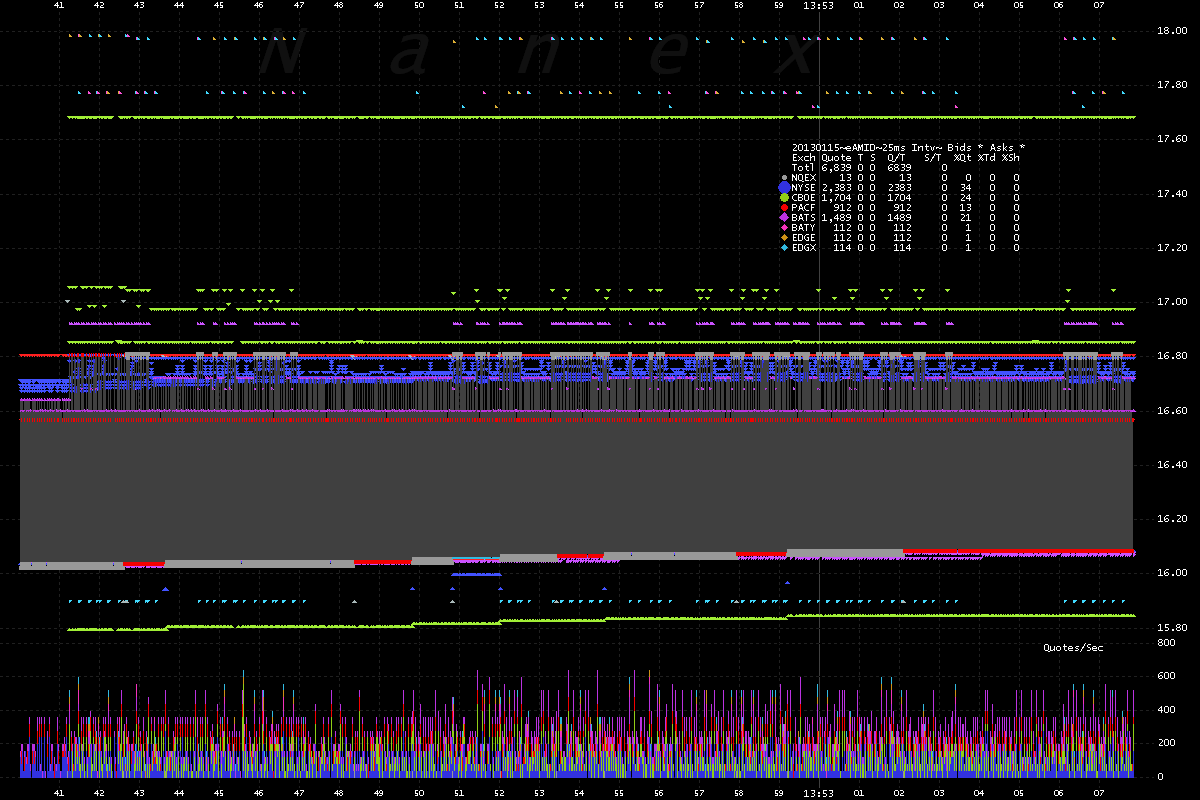1200x800 pixels.
Task: Select the purple BATS legend diamond
Action: tap(784, 217)
